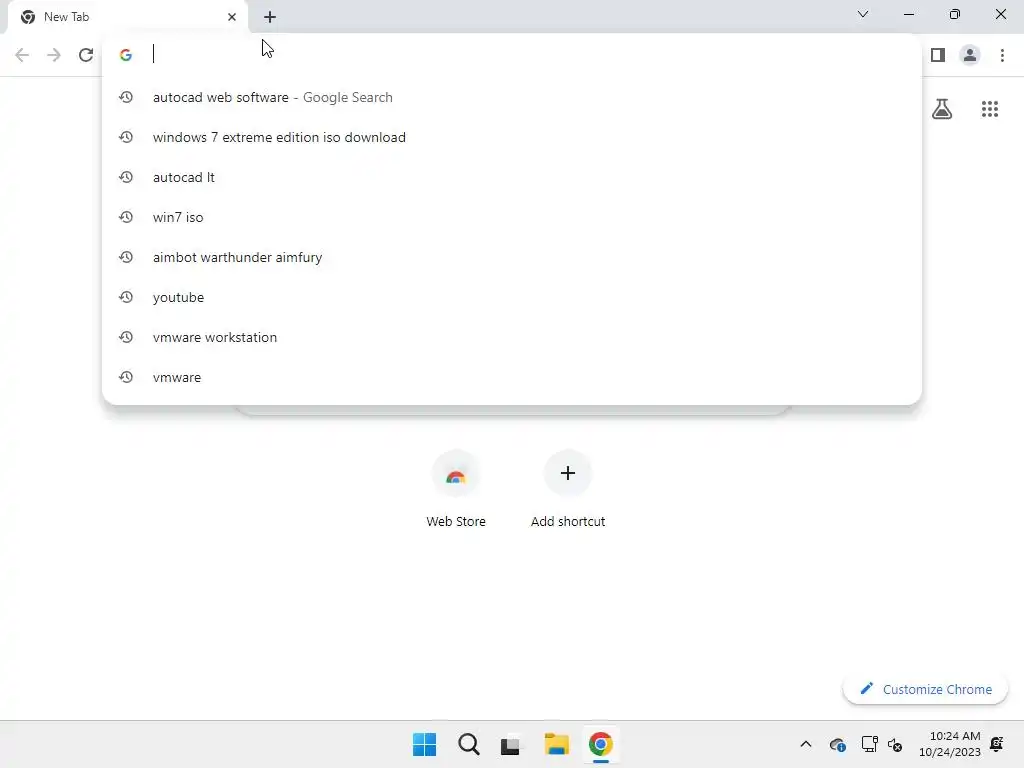
Task: Select suggestion autocad web software
Action: pos(512,97)
